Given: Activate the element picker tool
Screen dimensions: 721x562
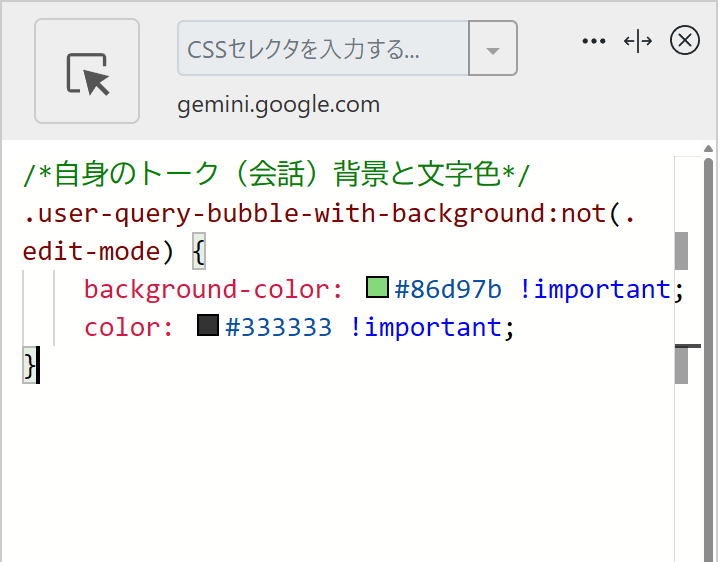Looking at the screenshot, I should tap(87, 71).
